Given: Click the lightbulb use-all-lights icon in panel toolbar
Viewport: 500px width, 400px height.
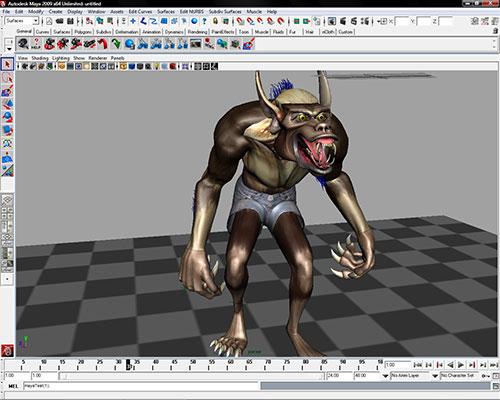Looking at the screenshot, I should [156, 66].
